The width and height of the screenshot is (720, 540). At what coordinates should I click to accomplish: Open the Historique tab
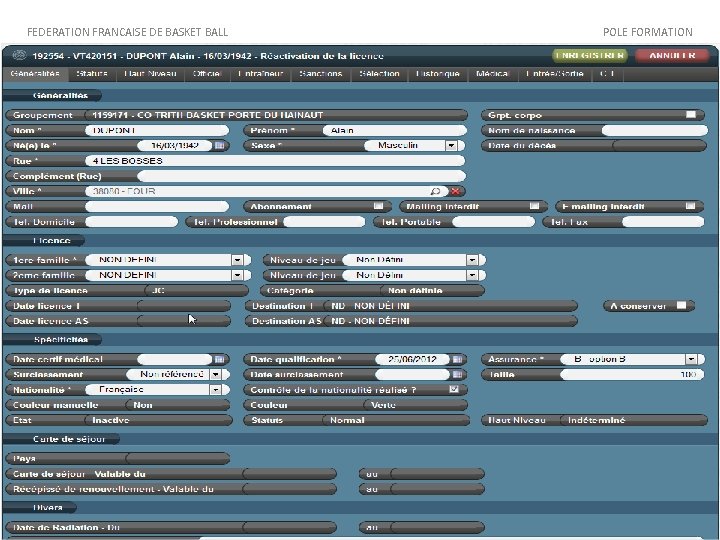(438, 73)
